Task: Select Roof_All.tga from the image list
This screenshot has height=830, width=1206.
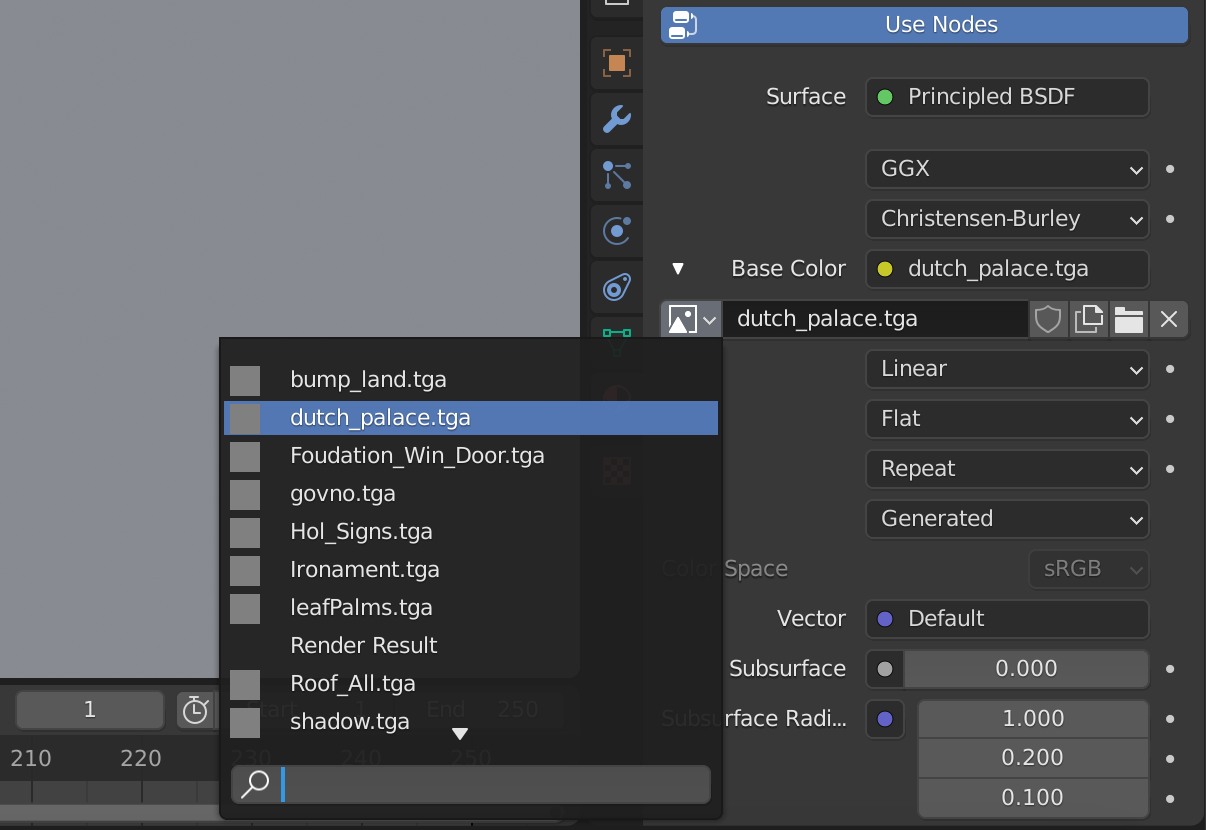Action: point(352,684)
